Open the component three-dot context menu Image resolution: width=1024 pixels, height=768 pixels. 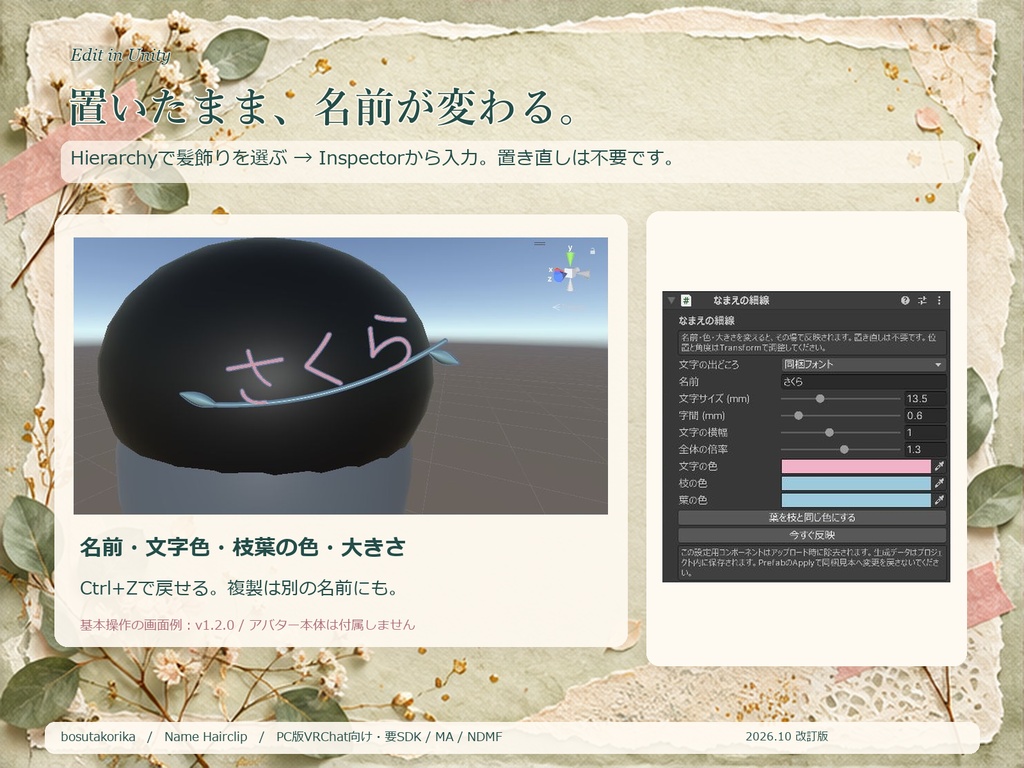click(939, 300)
